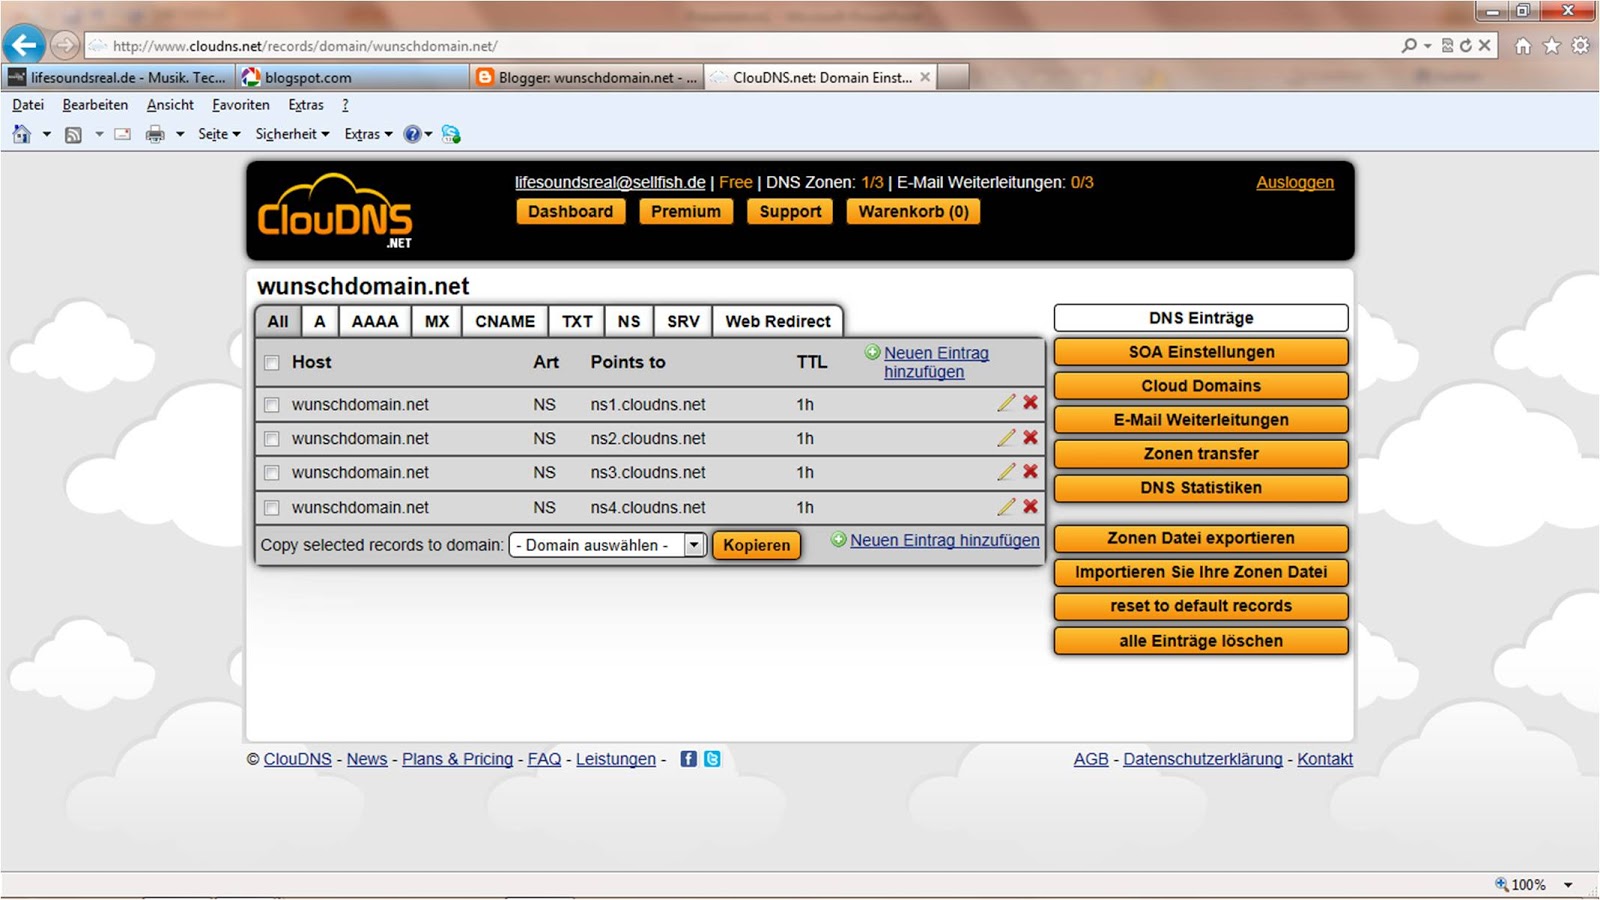
Task: Expand the Extras dropdown in the command bar
Action: pos(368,134)
